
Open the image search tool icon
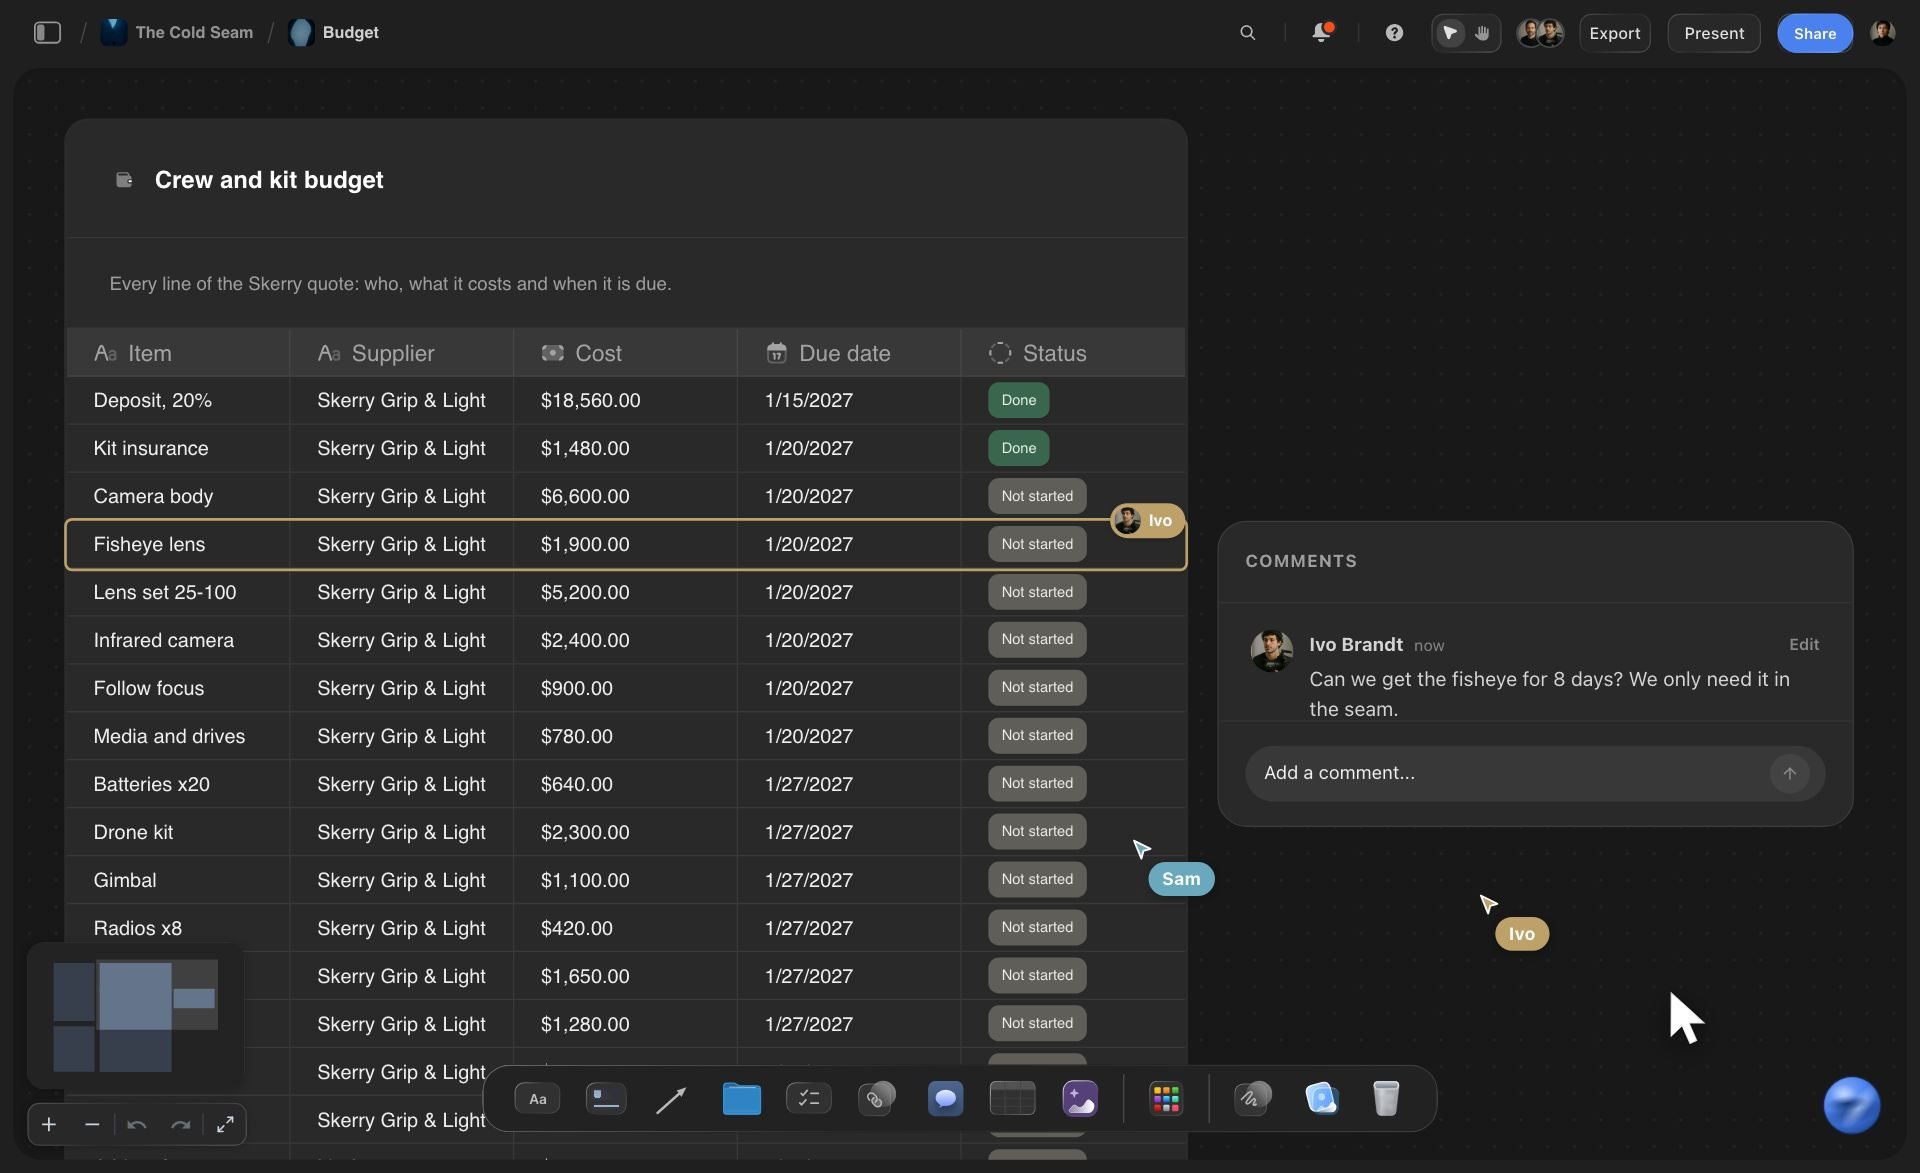coord(1321,1099)
